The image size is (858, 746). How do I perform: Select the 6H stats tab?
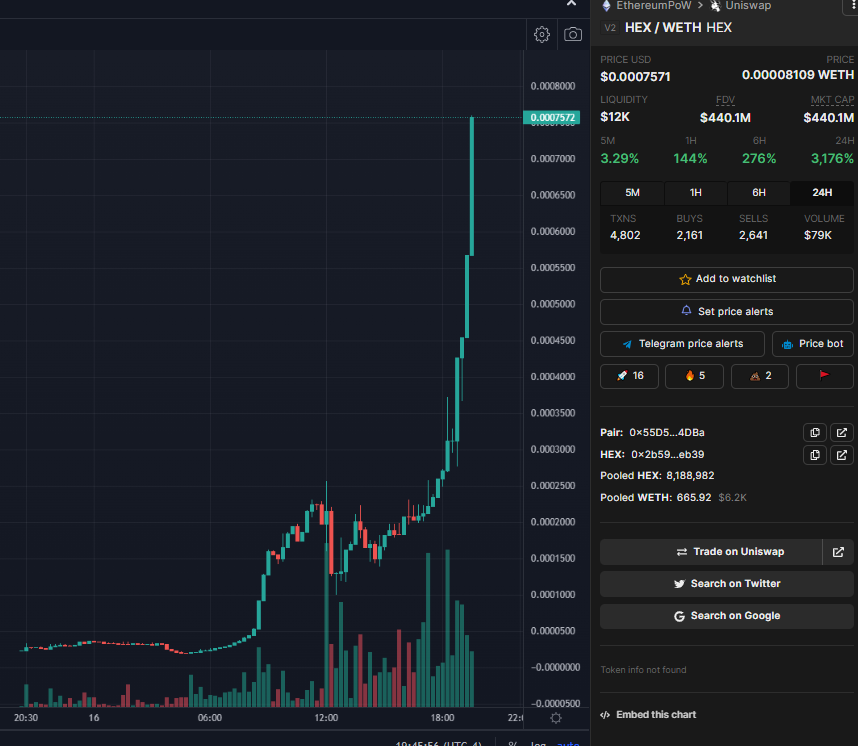point(759,193)
